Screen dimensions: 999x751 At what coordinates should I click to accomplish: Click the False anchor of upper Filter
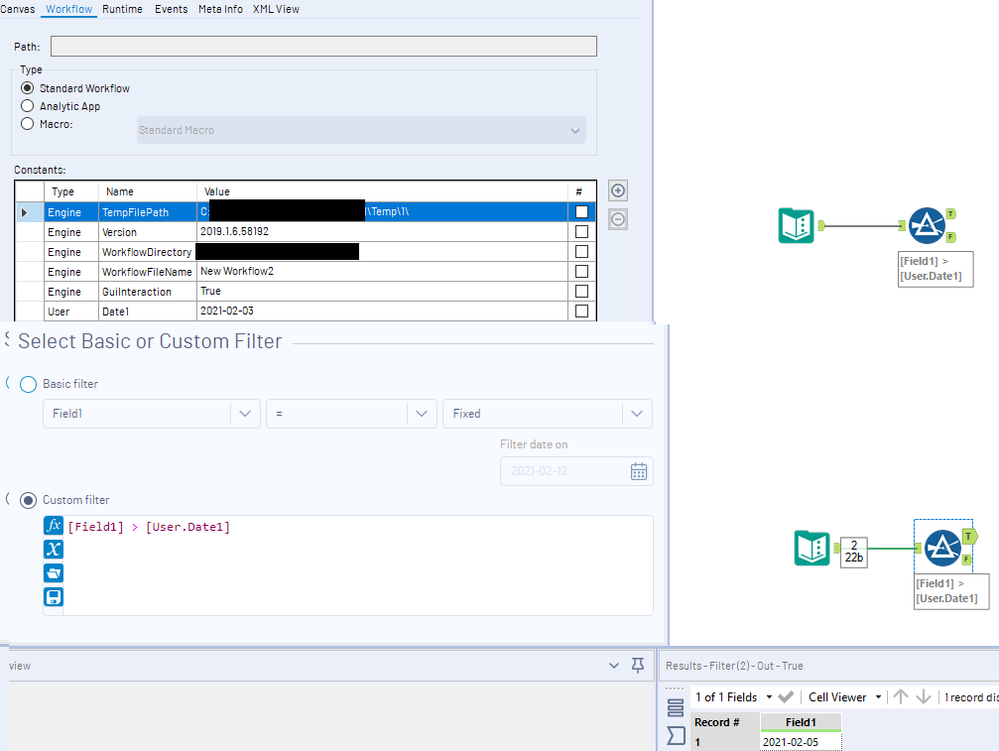pyautogui.click(x=951, y=237)
